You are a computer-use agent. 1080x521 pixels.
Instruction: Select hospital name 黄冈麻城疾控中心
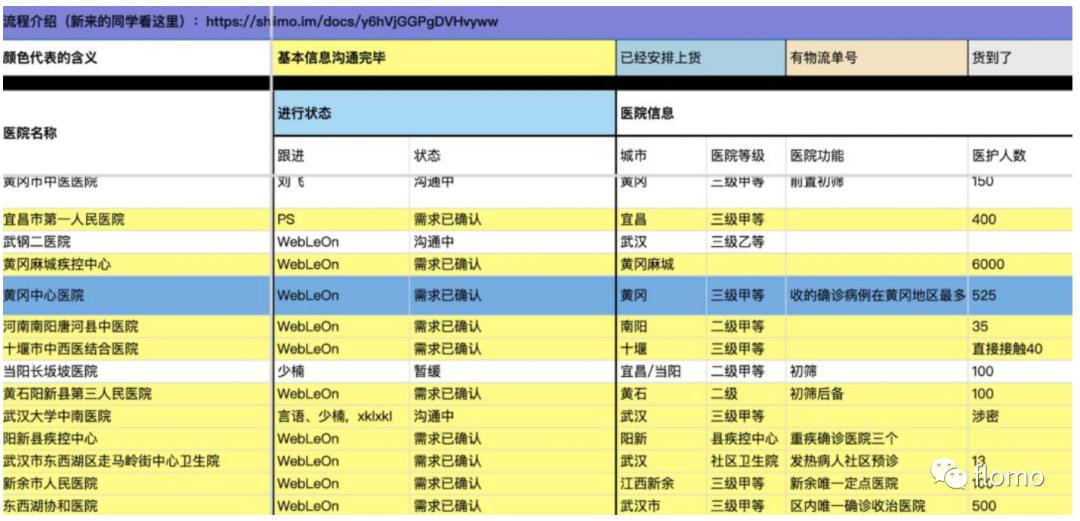pos(136,265)
